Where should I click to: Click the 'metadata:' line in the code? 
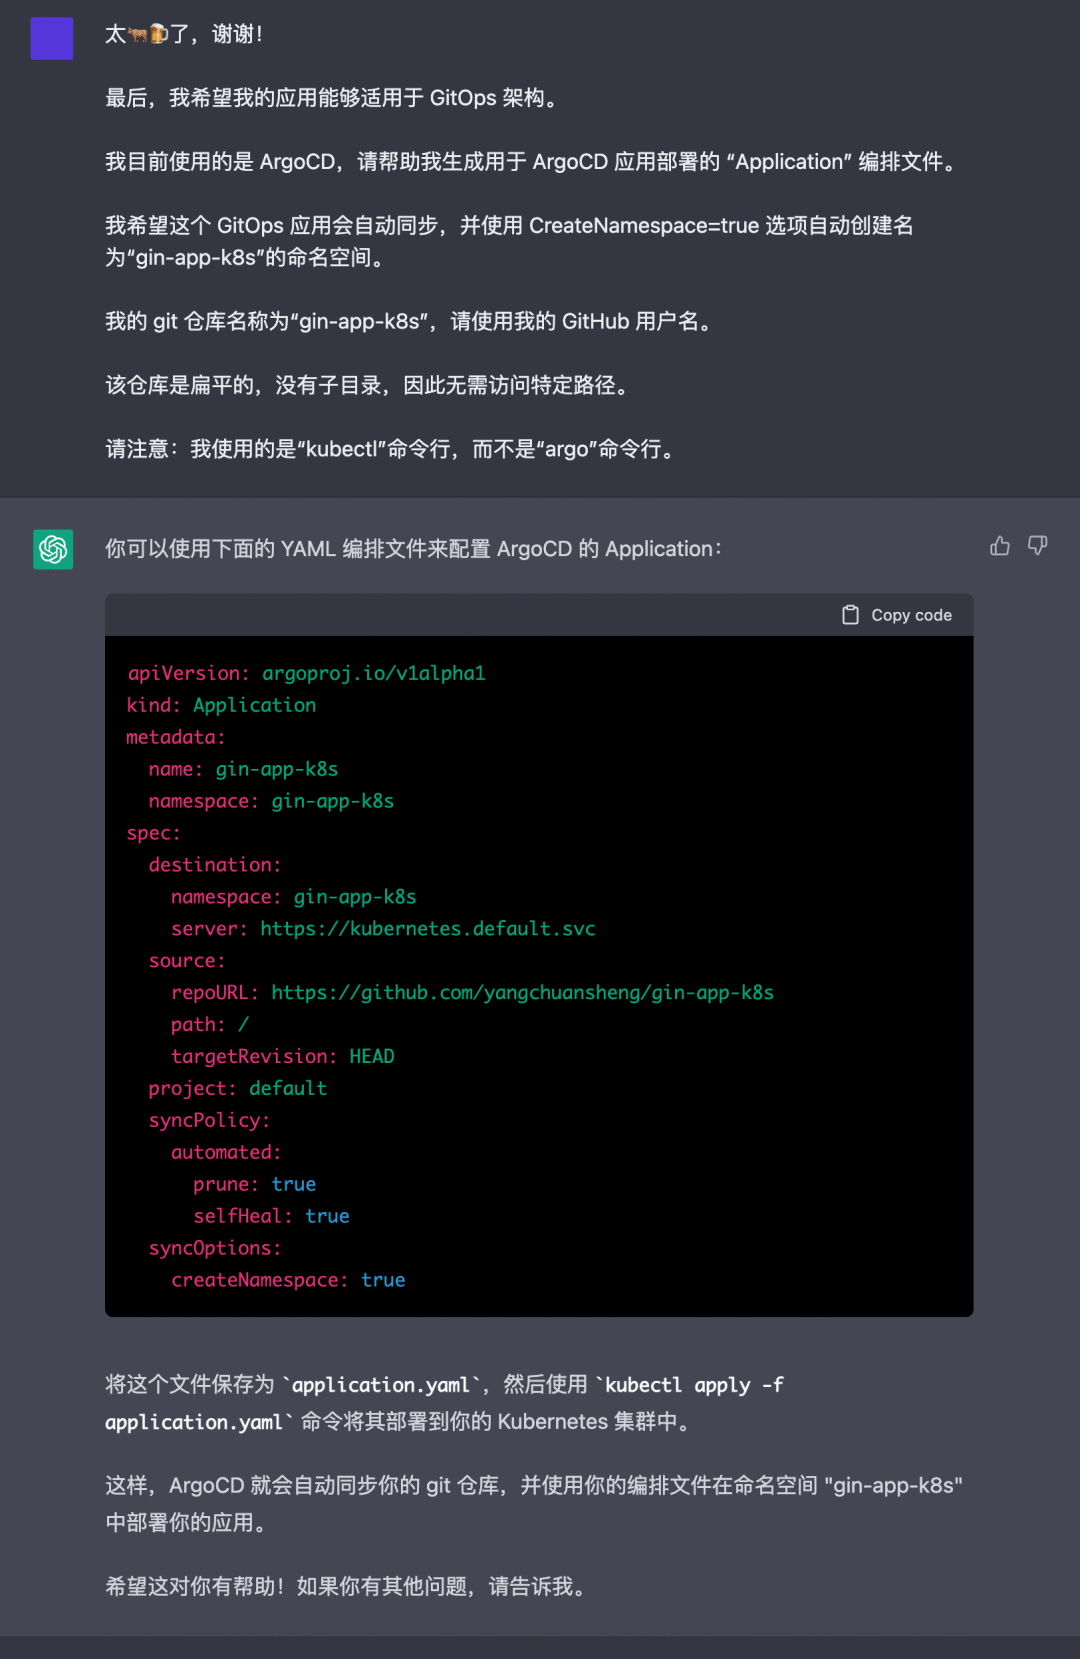tap(176, 737)
